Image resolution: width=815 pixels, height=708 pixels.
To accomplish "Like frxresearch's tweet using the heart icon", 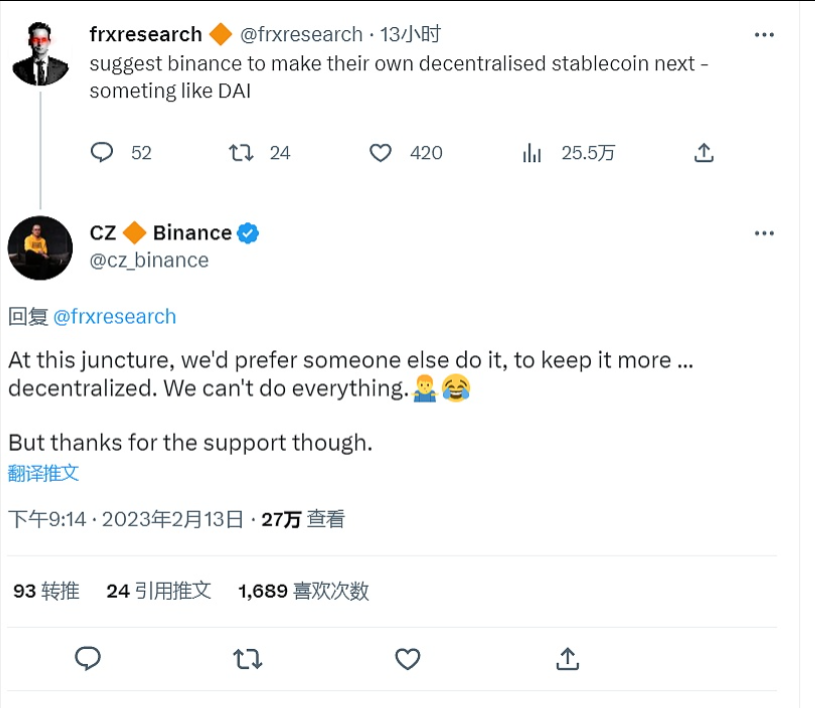I will point(380,152).
